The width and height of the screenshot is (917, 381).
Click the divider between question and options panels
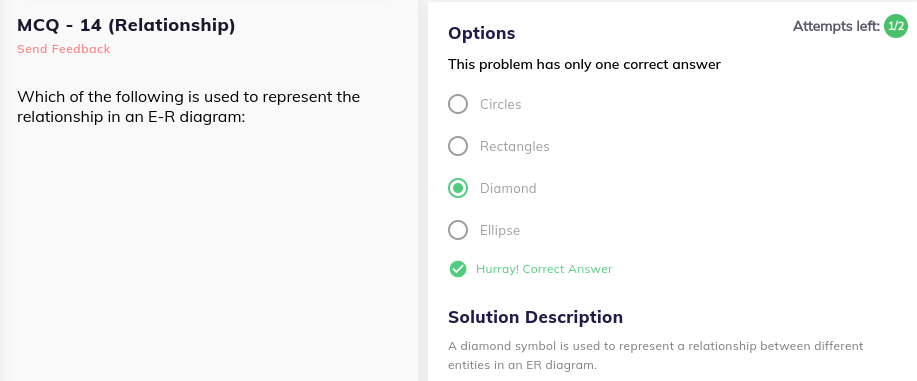[x=423, y=190]
